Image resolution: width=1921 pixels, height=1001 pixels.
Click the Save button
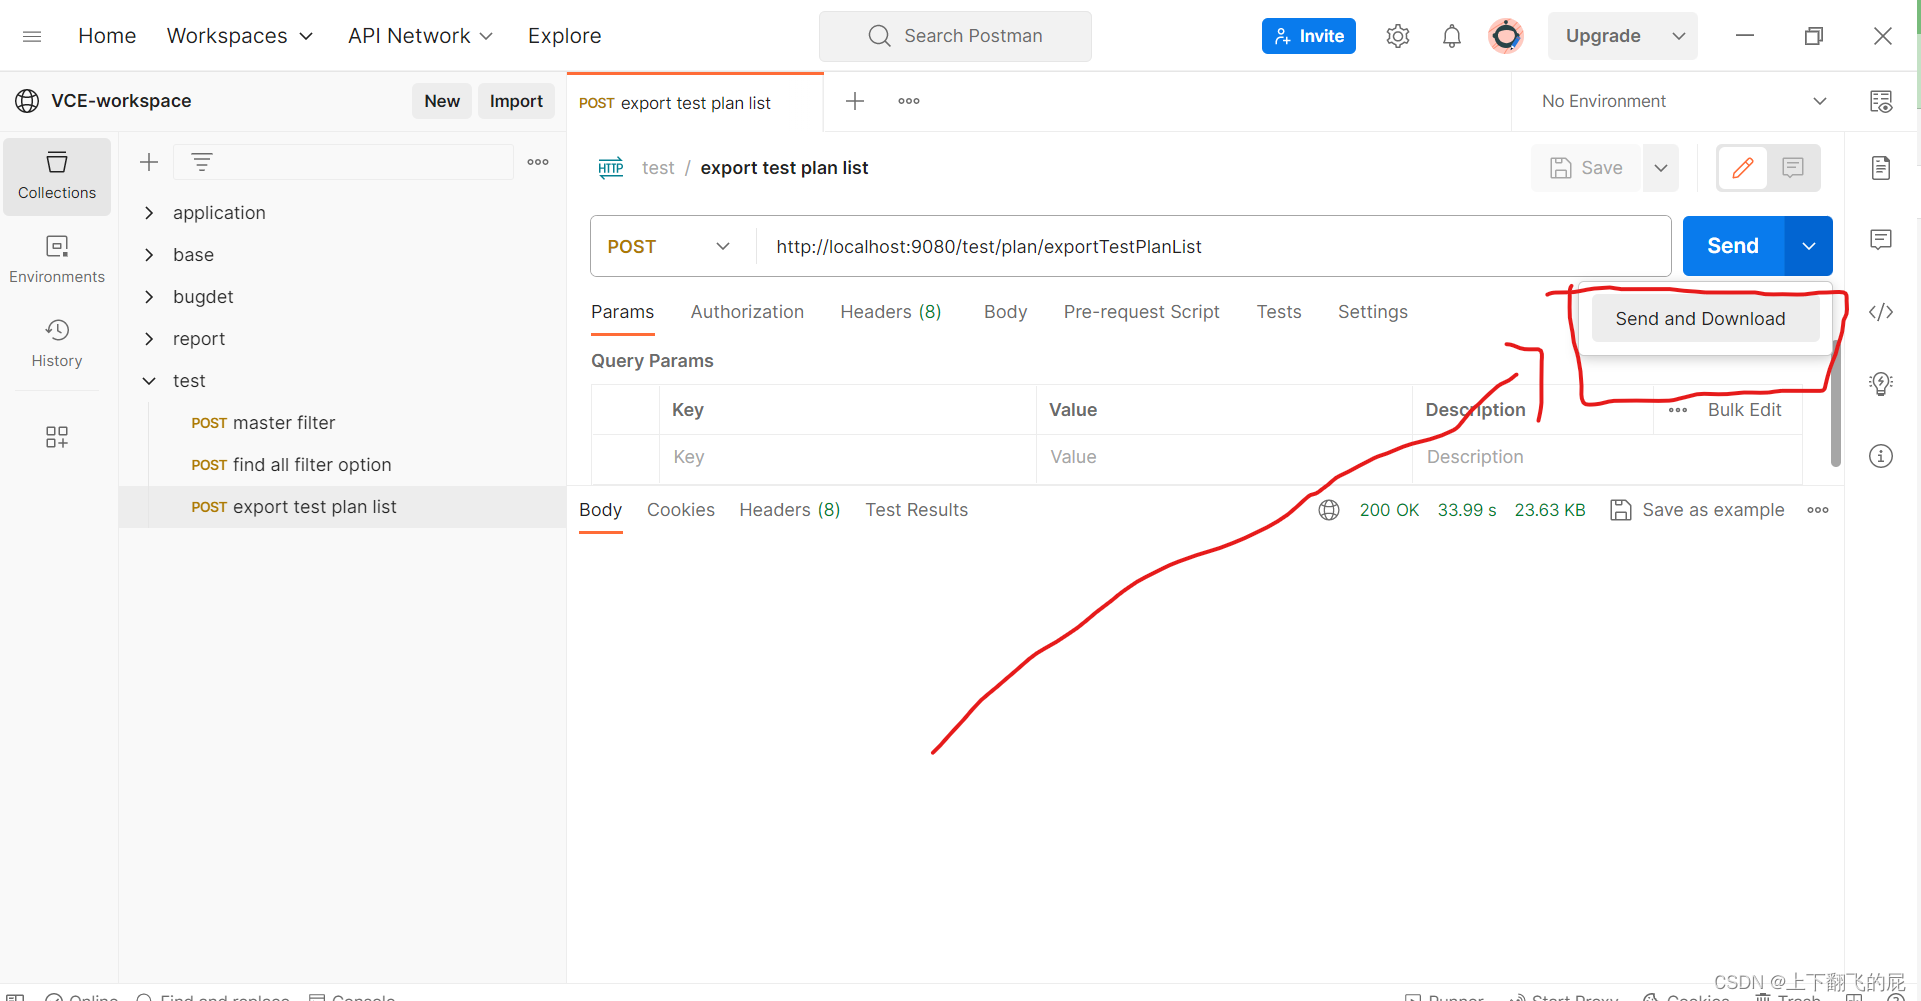pyautogui.click(x=1586, y=168)
